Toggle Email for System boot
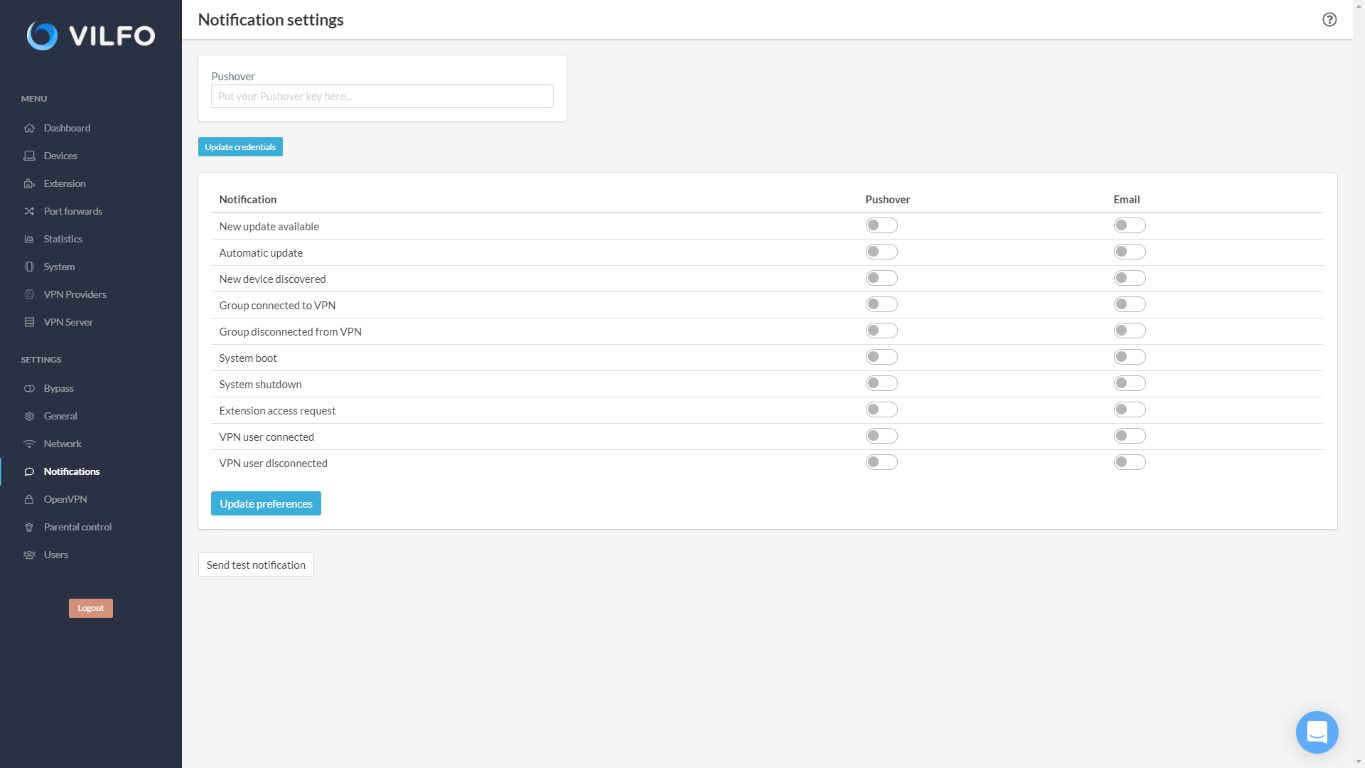Screen dimensions: 1365x768 coord(1130,357)
